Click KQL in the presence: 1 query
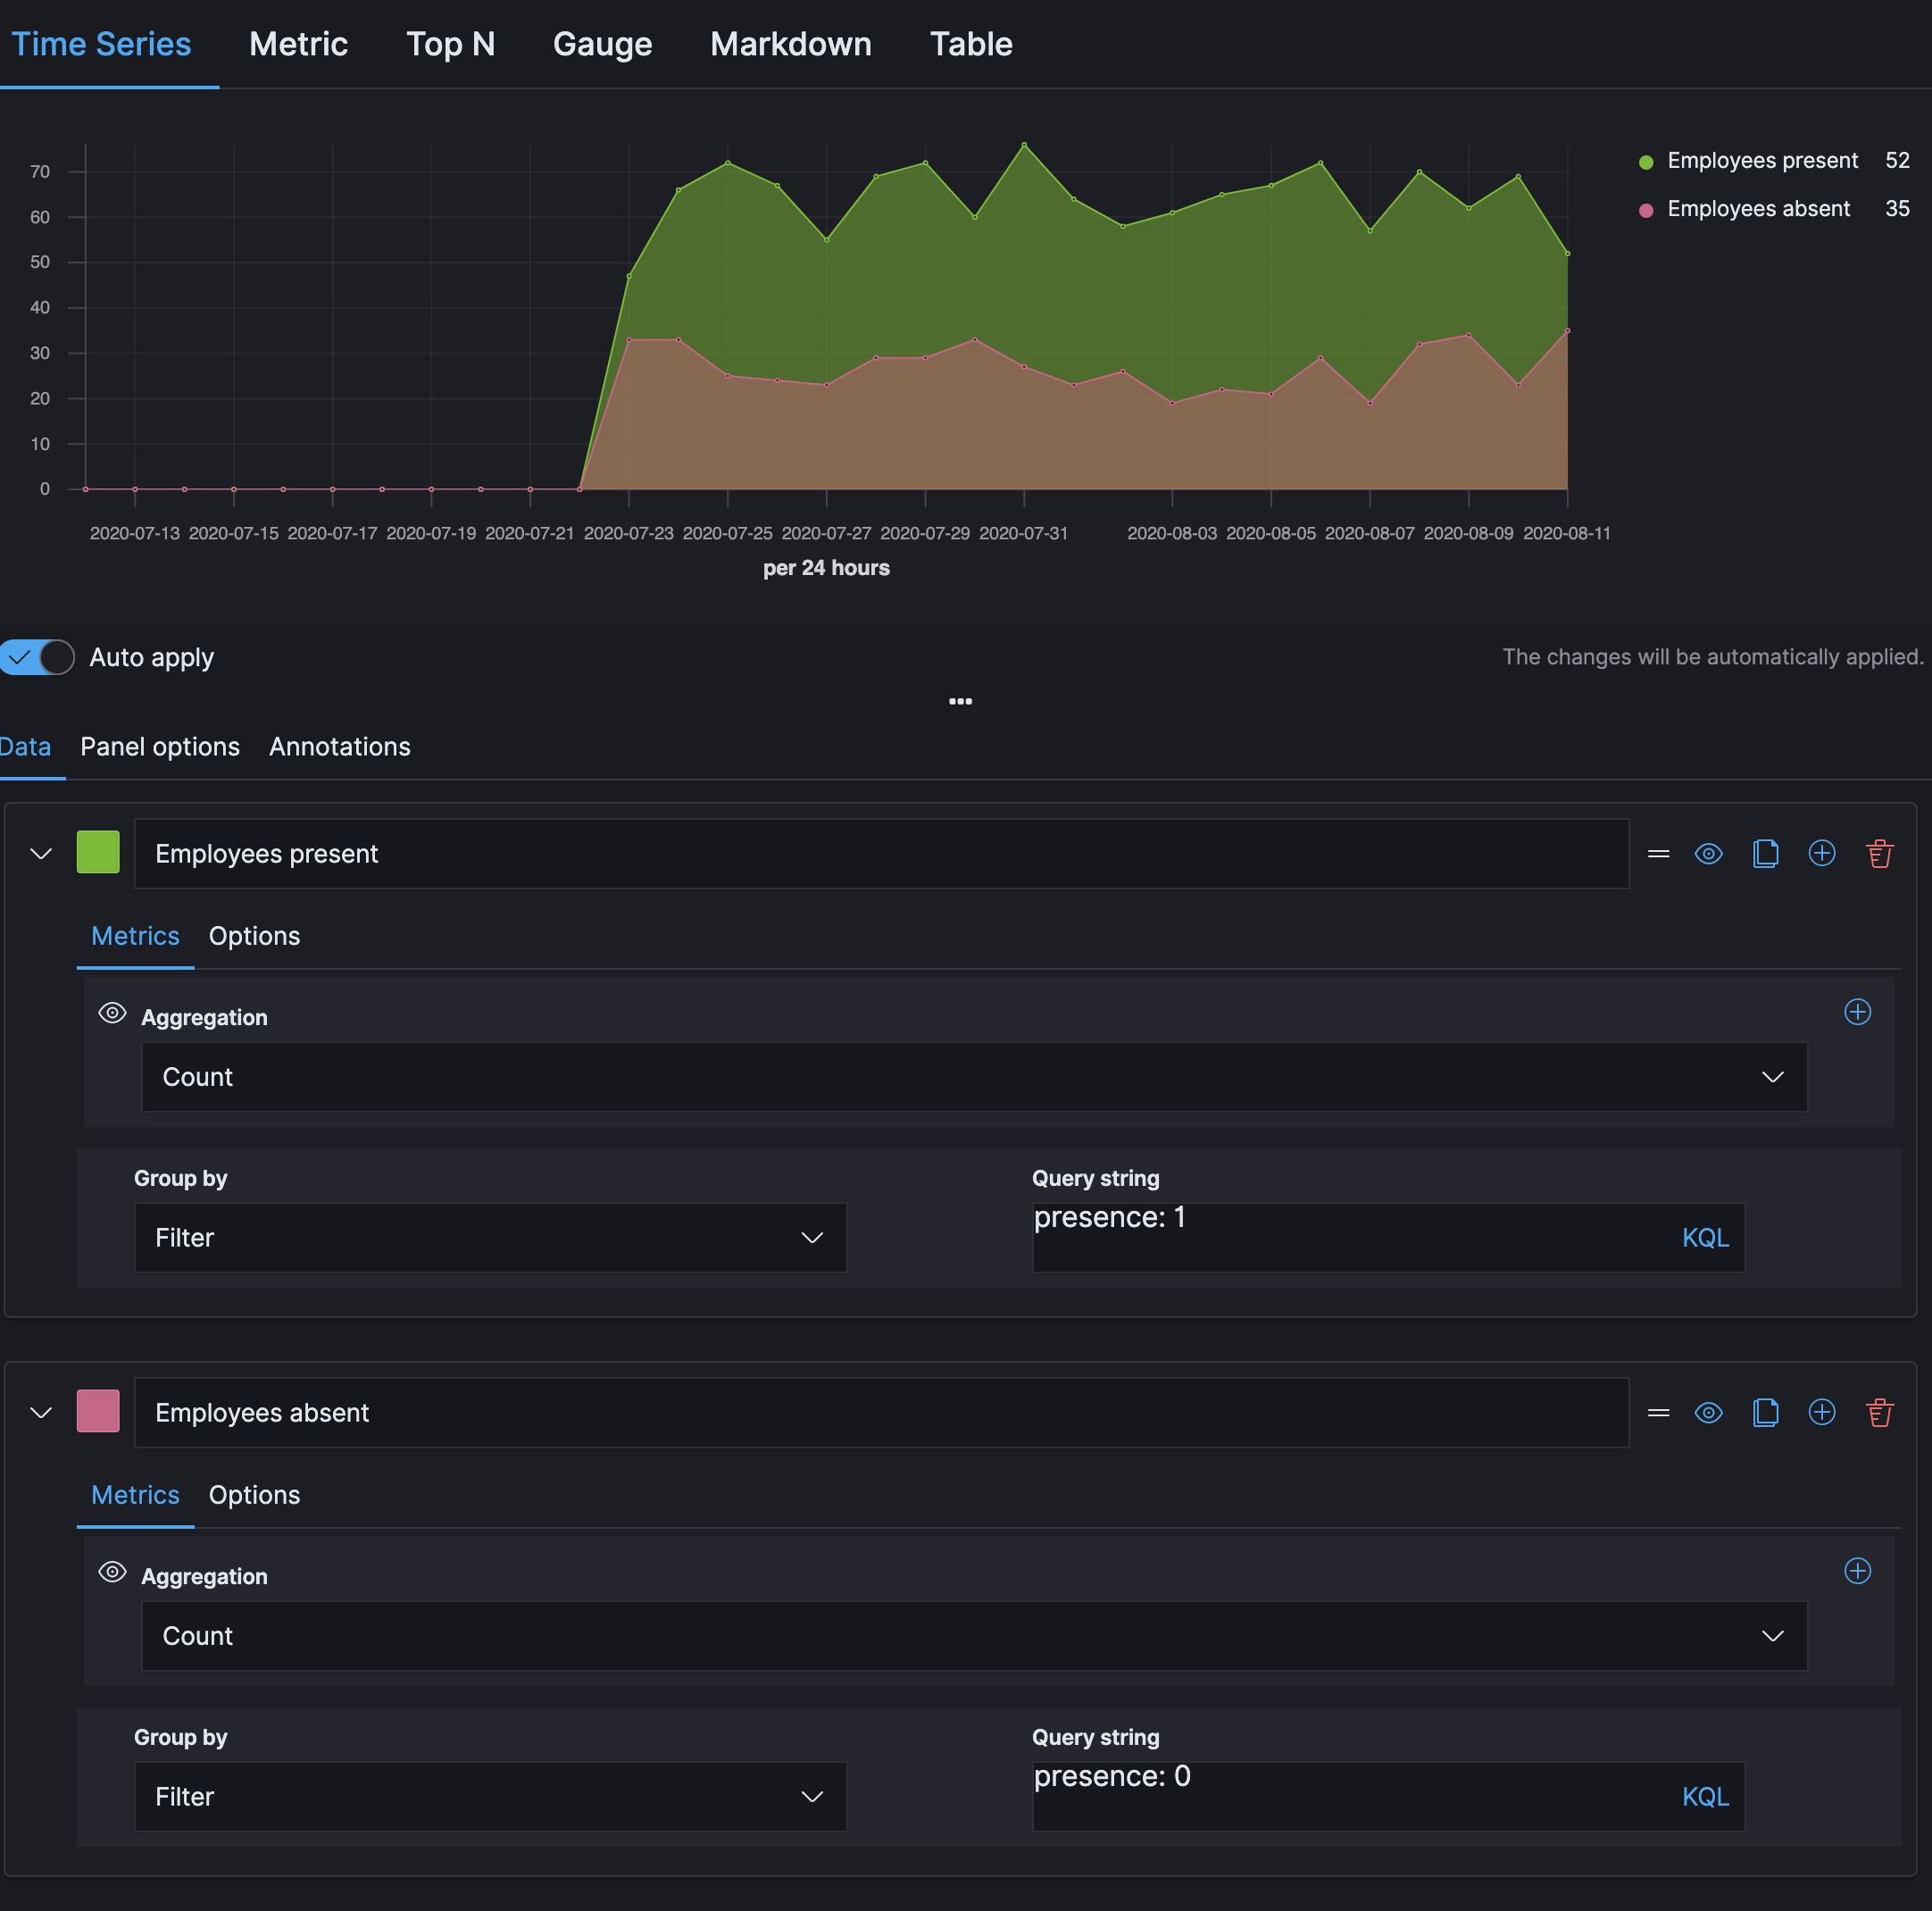Screen dimensions: 1932x1911 coord(1704,1238)
